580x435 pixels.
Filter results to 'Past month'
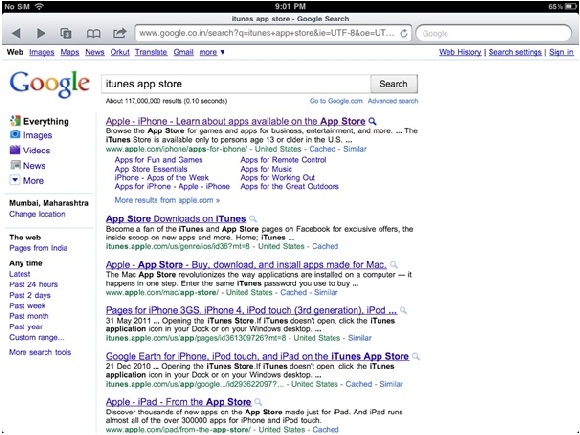point(28,316)
